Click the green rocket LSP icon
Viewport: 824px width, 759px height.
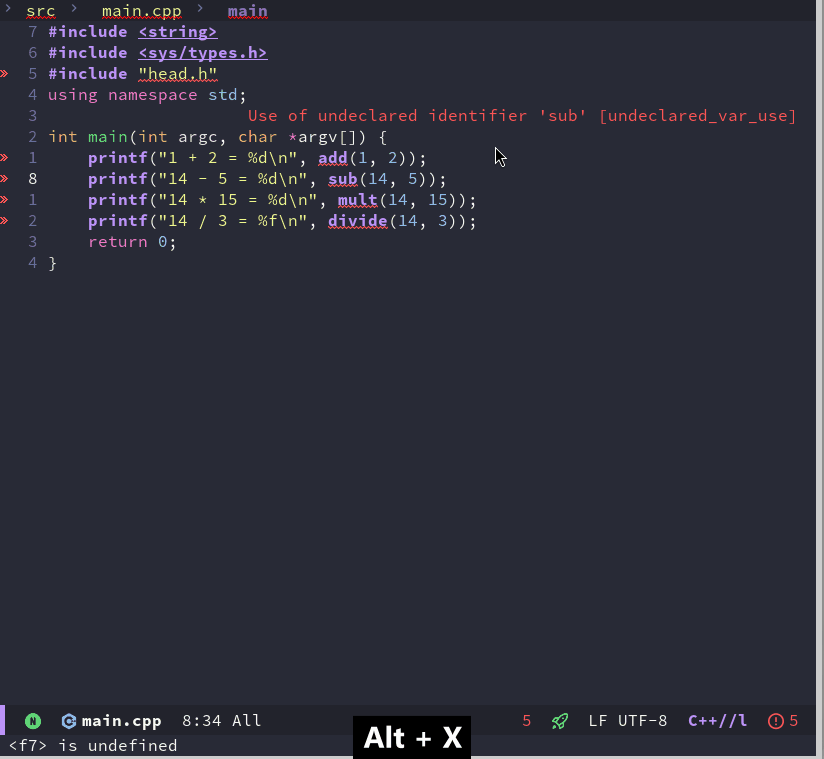(560, 721)
